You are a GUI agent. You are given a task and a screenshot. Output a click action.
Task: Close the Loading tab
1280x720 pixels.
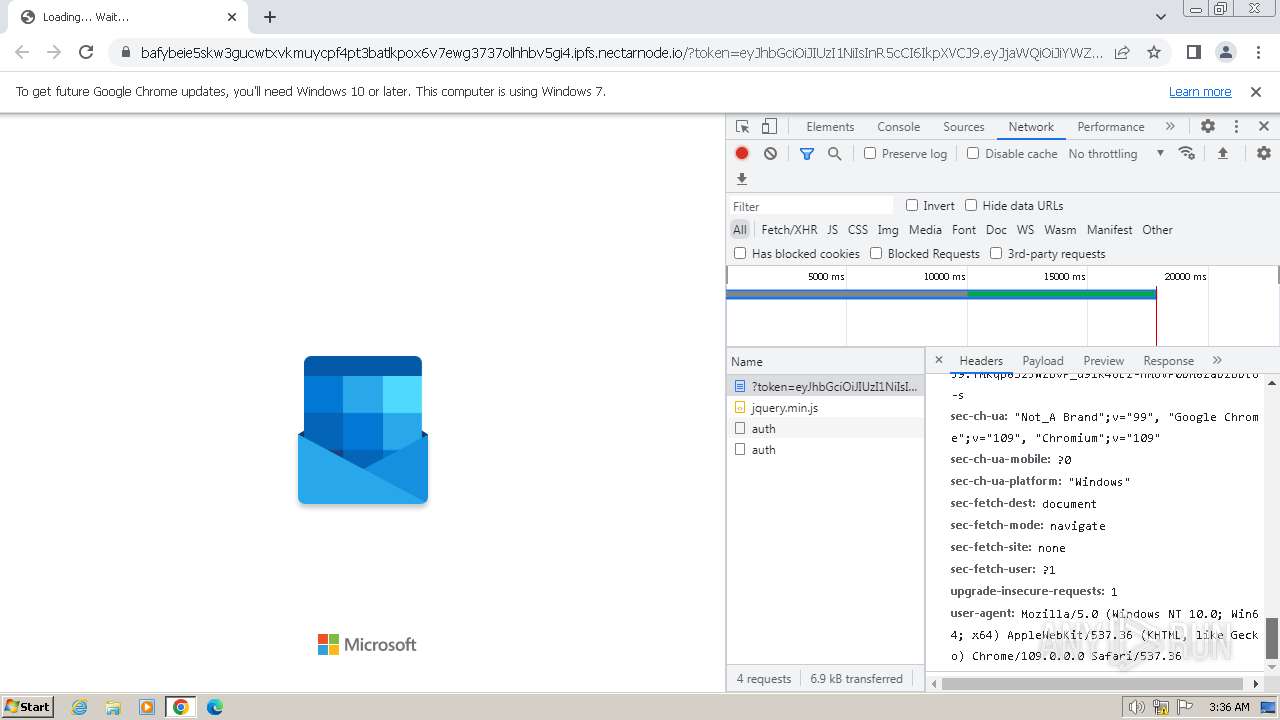tap(232, 17)
